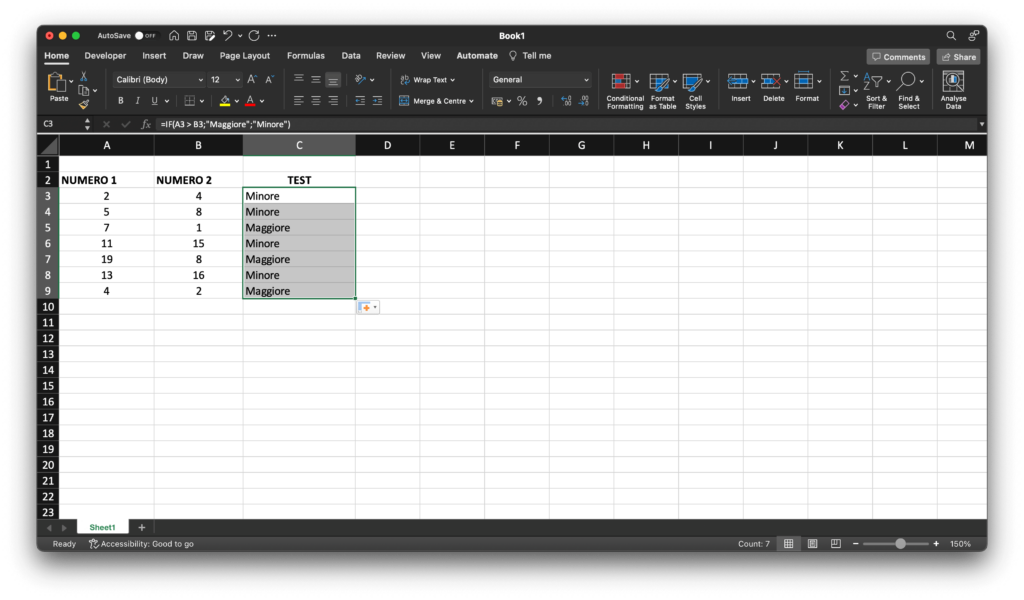Toggle align text left

point(298,101)
